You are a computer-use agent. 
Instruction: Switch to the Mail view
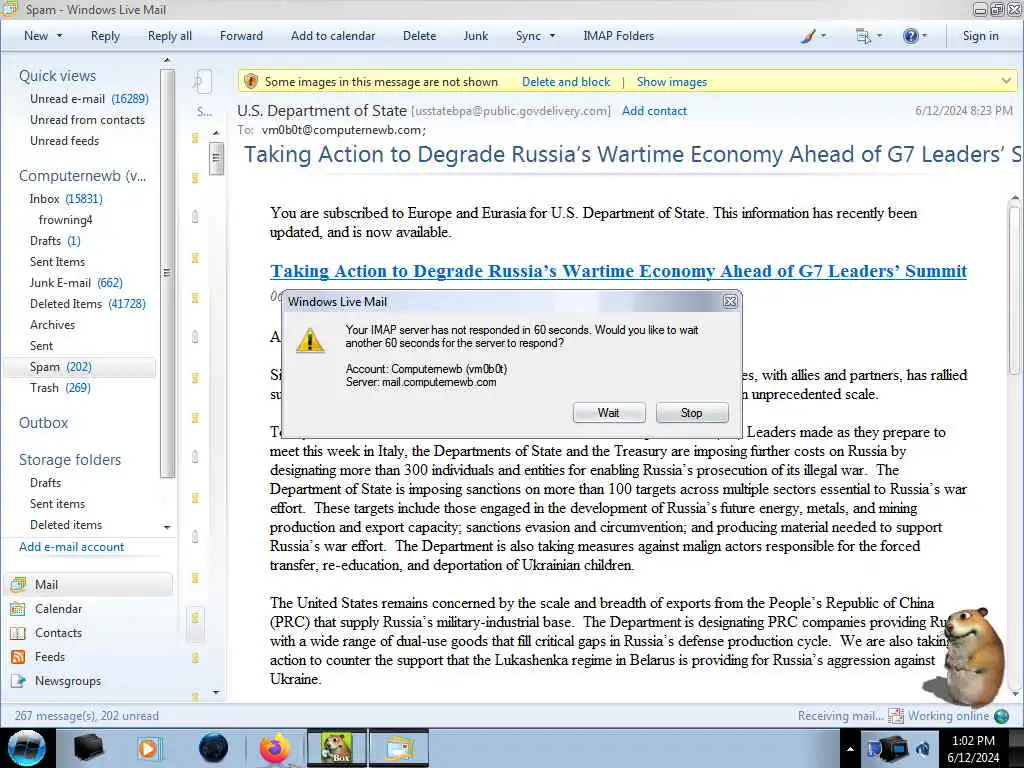[x=88, y=584]
